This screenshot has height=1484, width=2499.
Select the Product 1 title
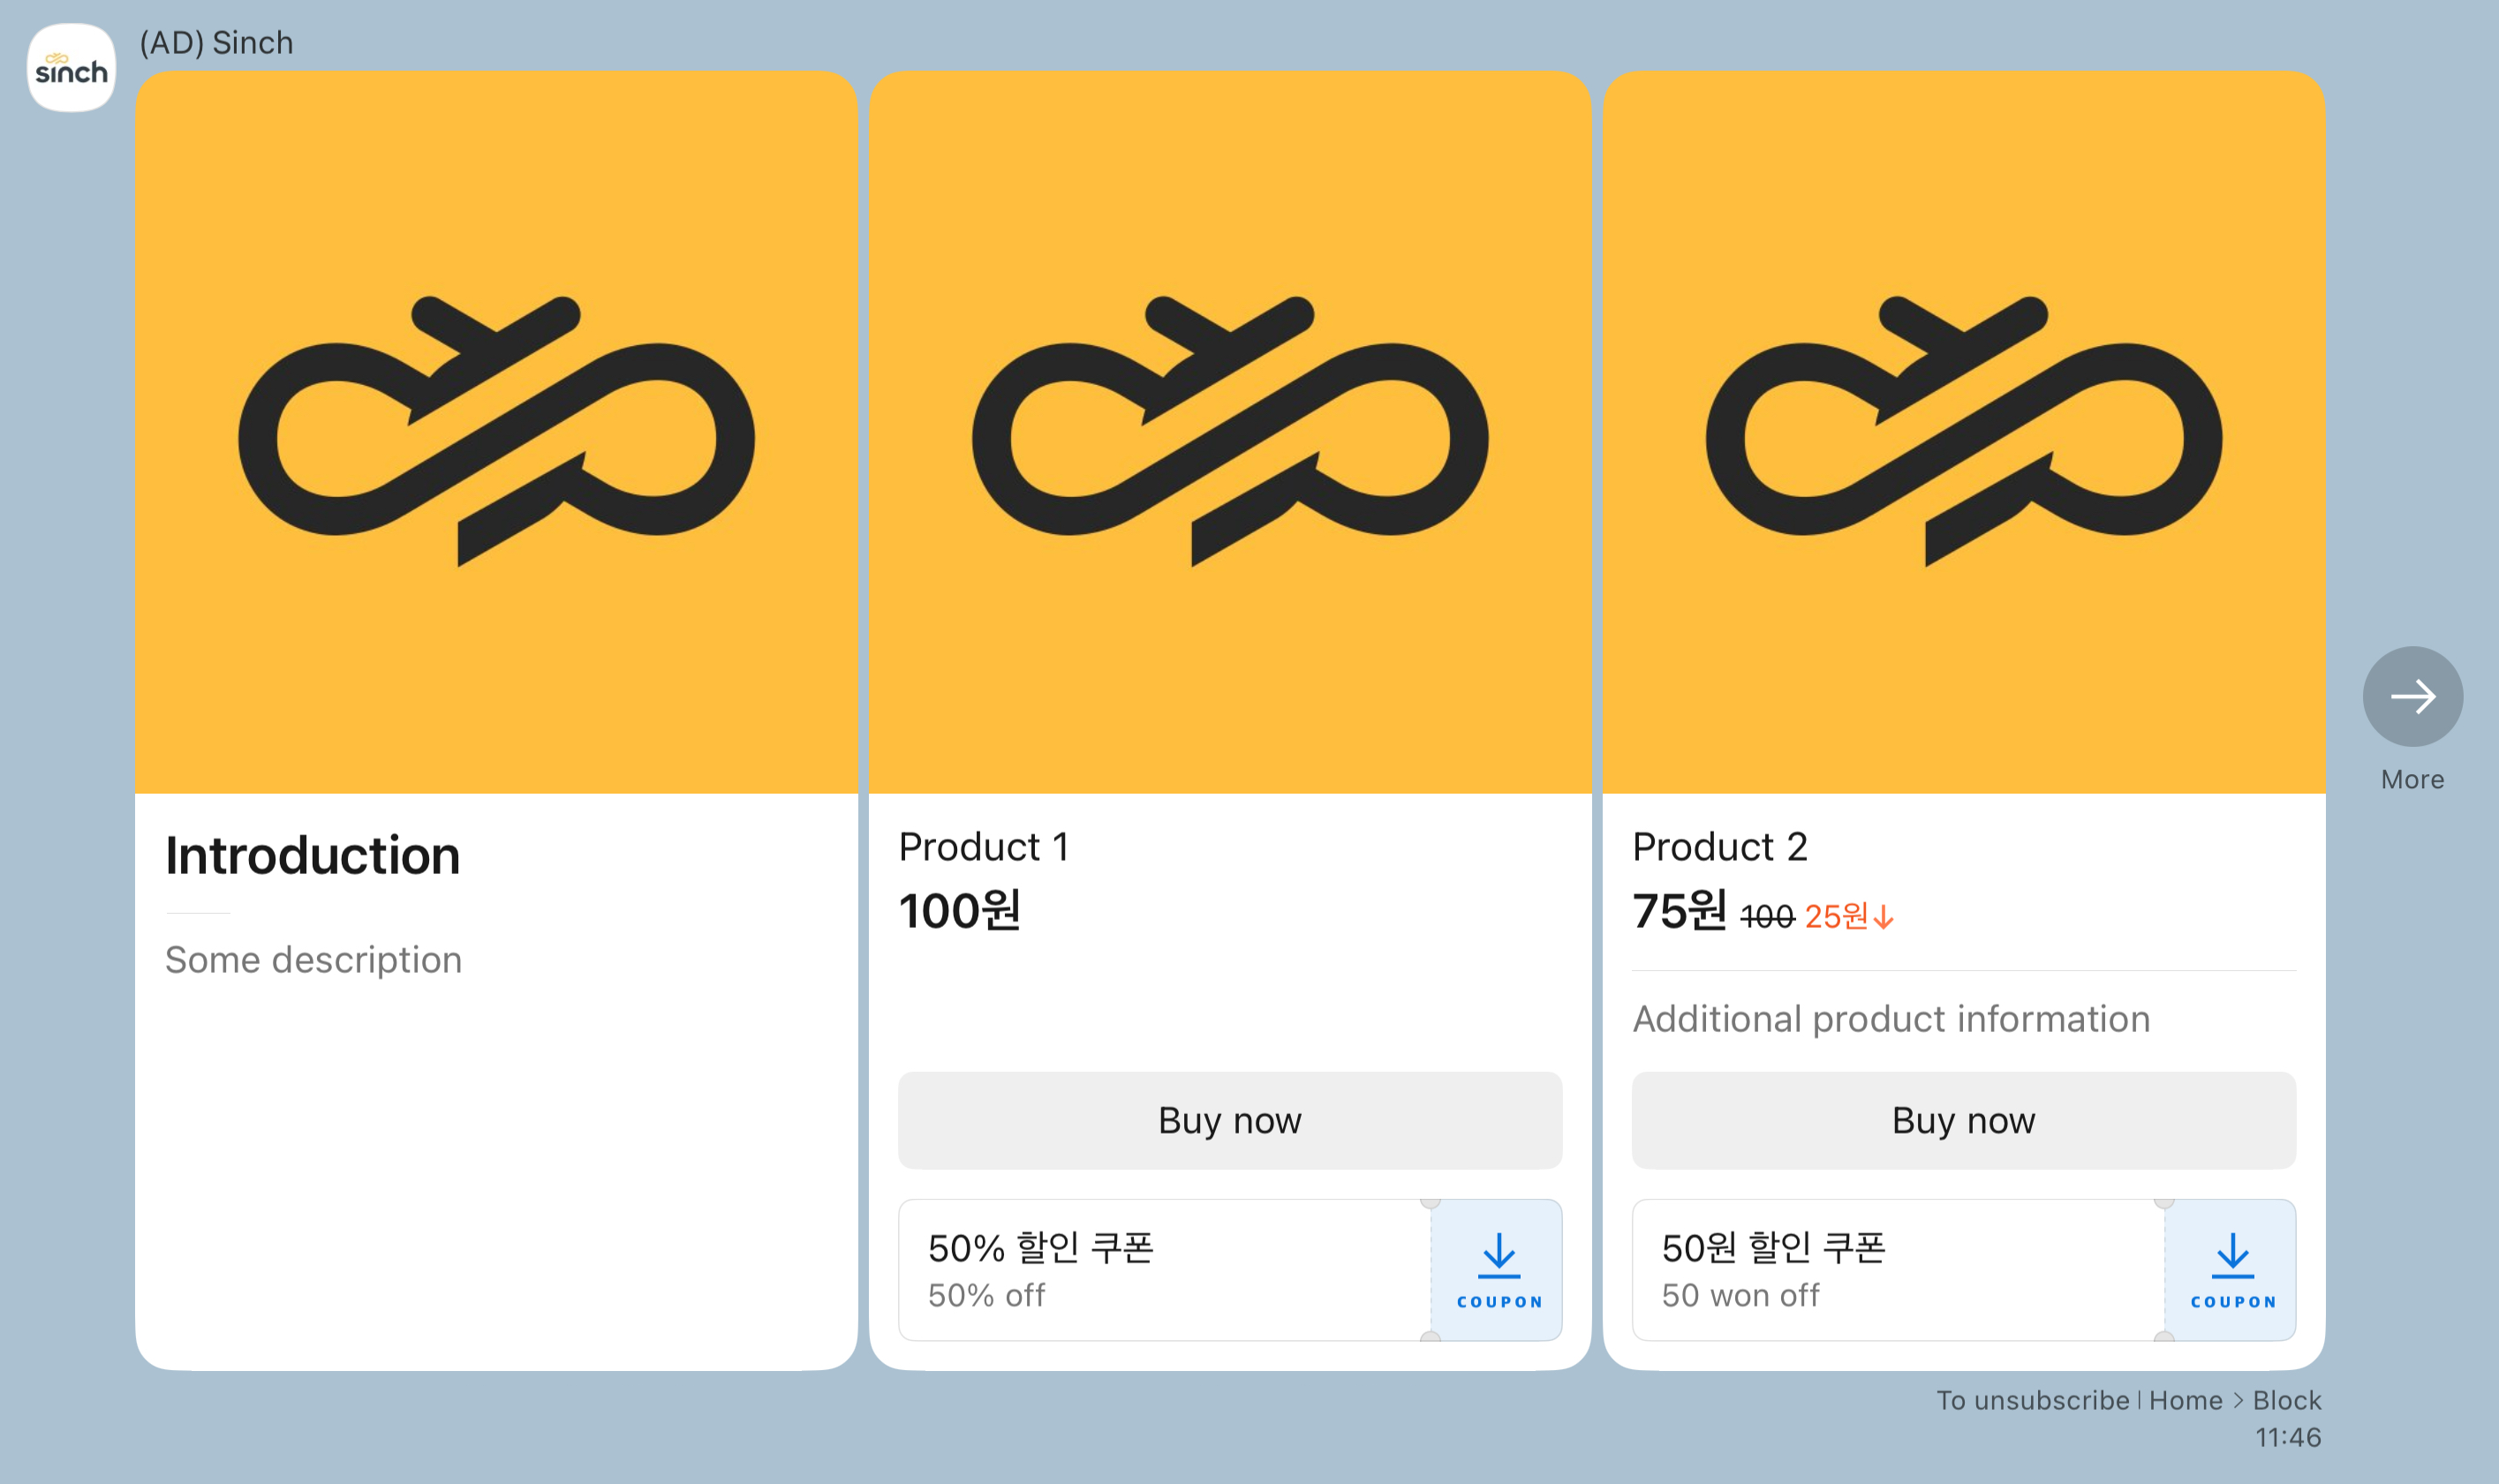pos(985,846)
